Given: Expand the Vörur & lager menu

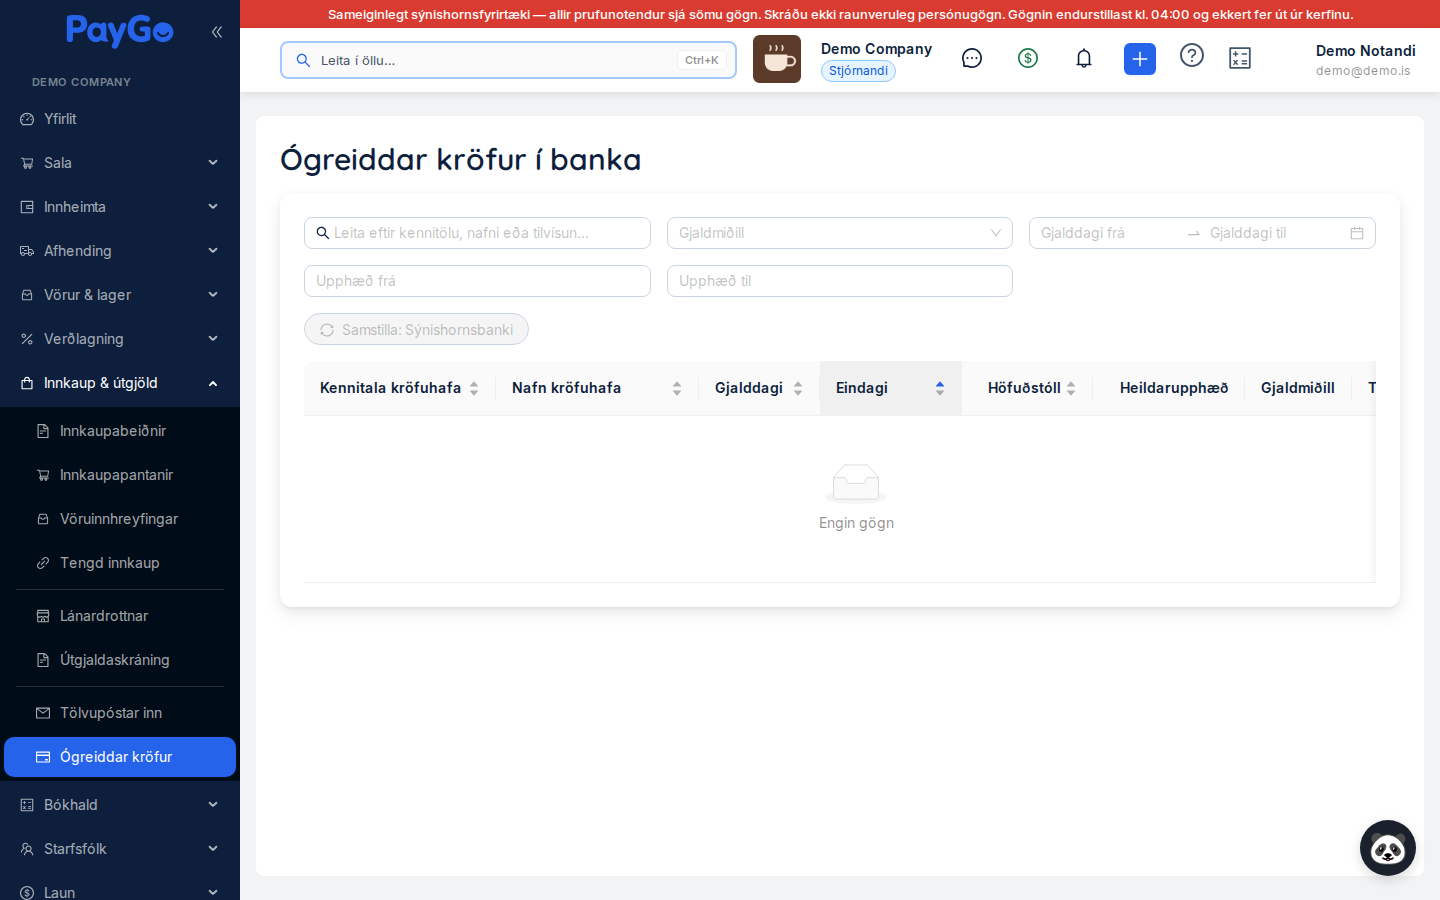Looking at the screenshot, I should point(120,295).
